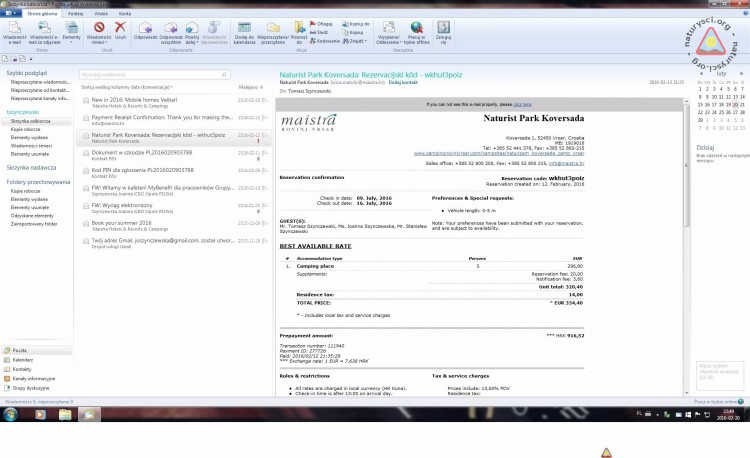Click the Kopiuj do copy icon
750x458 pixels.
click(x=355, y=24)
